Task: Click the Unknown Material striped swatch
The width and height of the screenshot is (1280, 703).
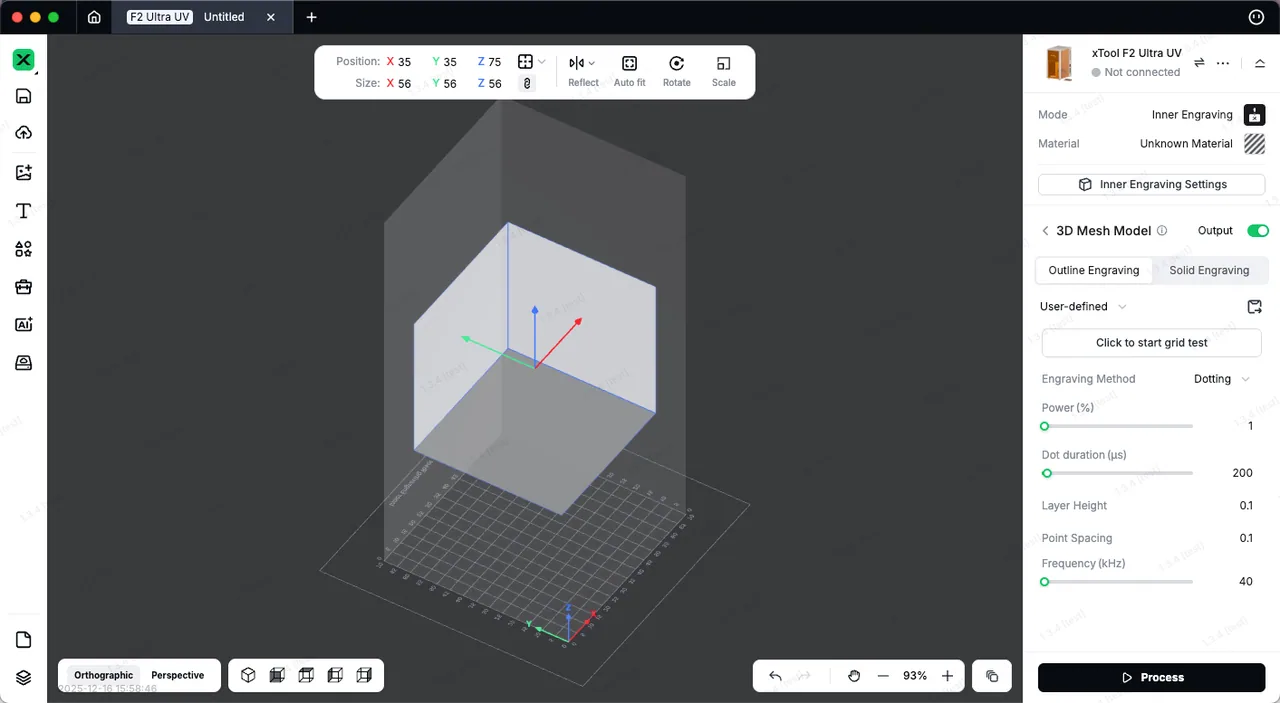Action: [1254, 144]
